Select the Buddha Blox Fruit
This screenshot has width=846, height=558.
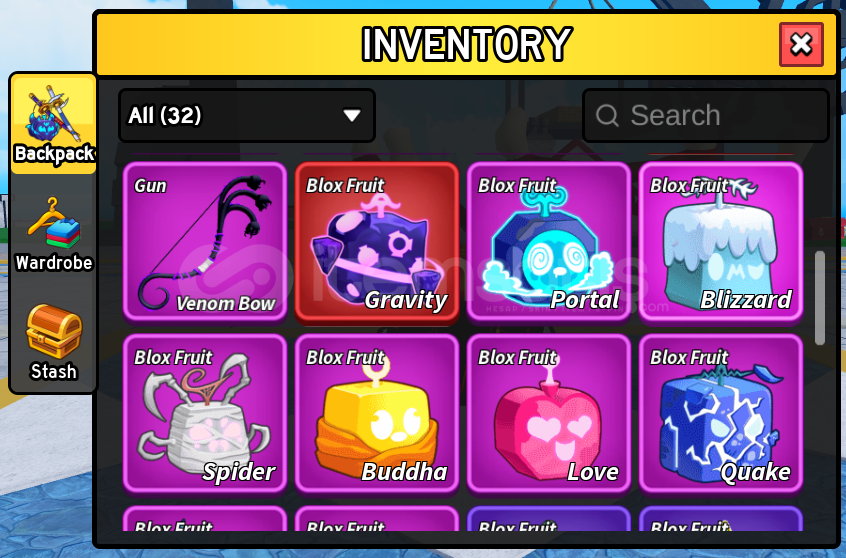(377, 414)
